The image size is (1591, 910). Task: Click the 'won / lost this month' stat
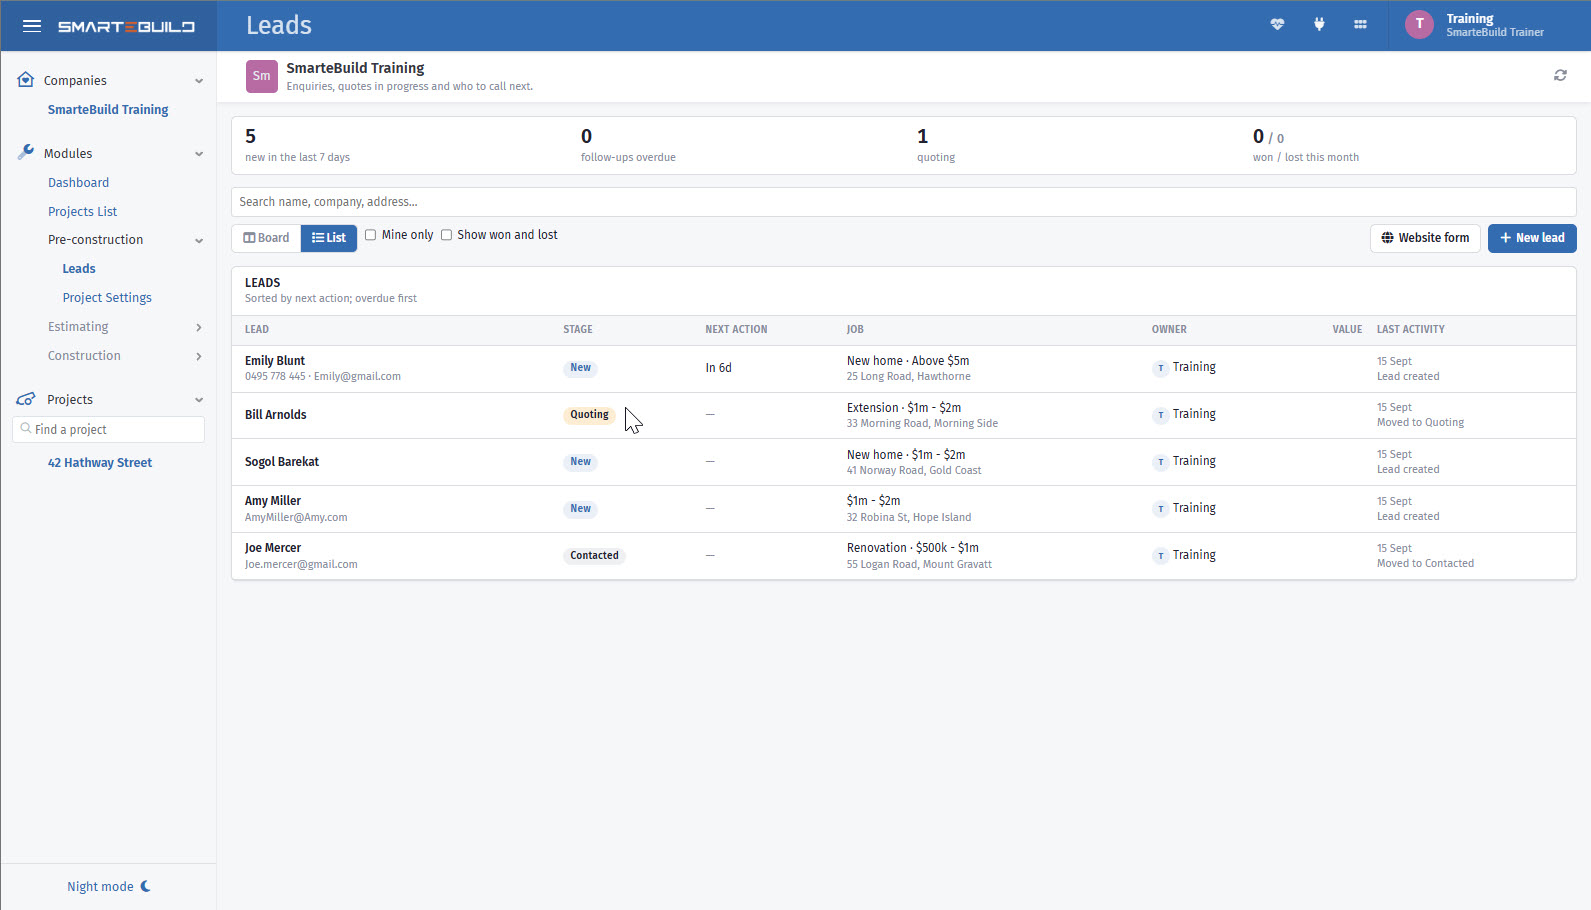[x=1306, y=146]
